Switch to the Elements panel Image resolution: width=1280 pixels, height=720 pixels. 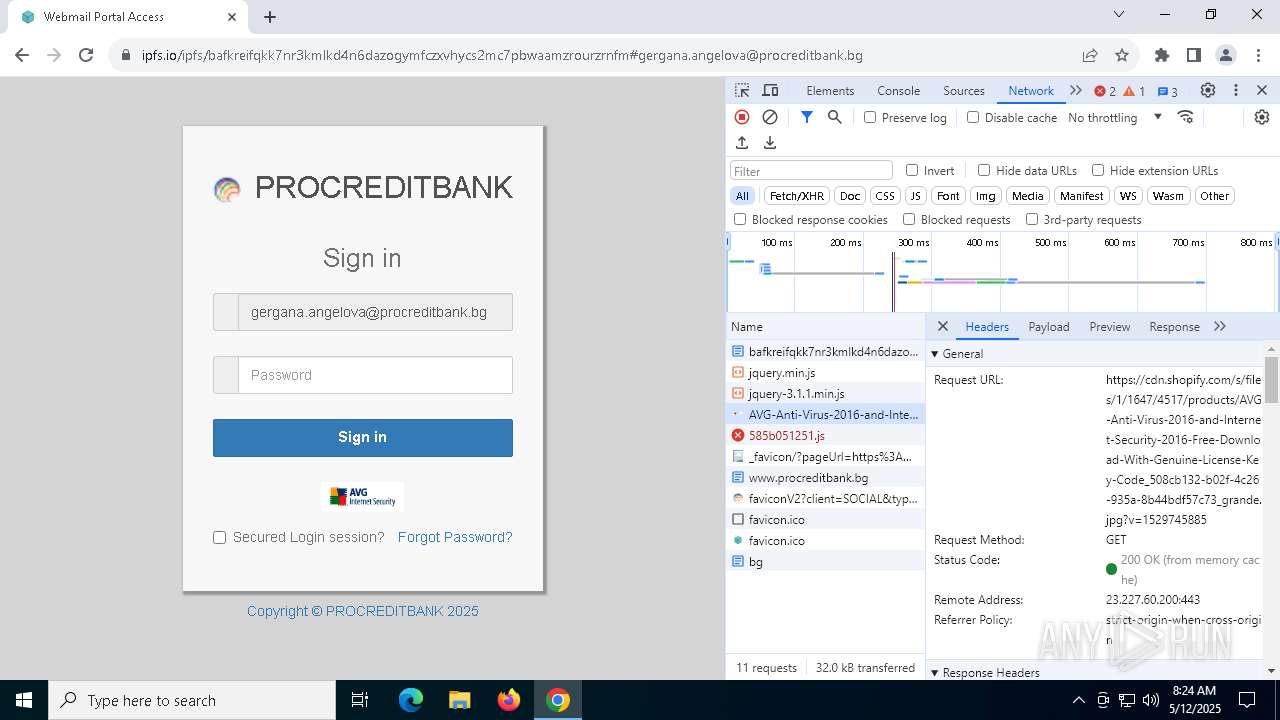point(830,90)
